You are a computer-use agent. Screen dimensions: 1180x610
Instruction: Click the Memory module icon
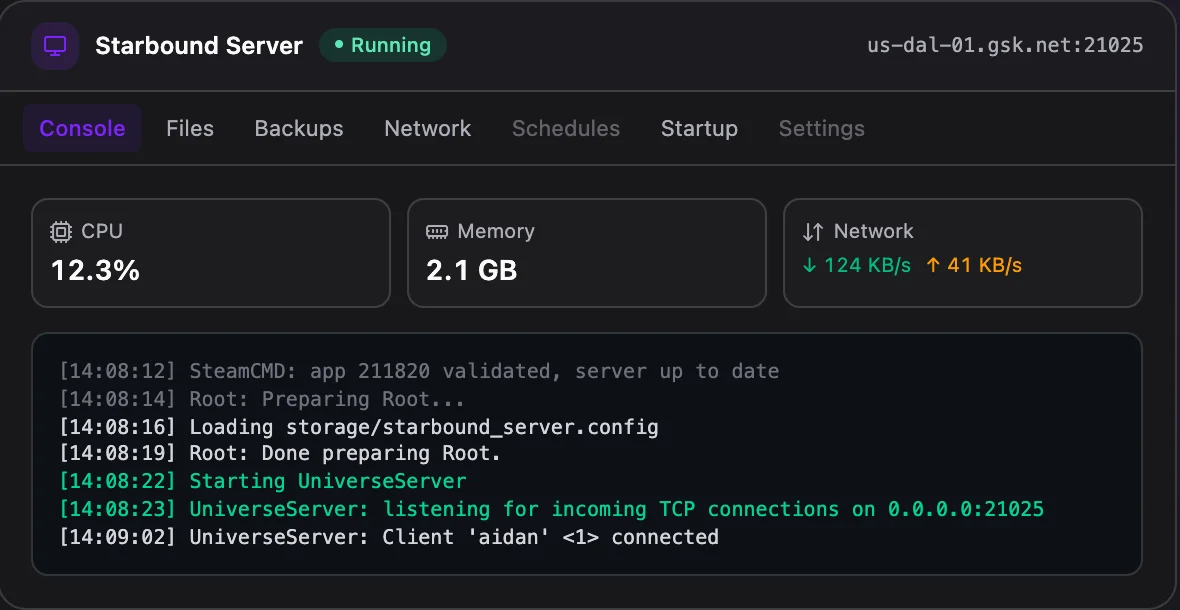point(437,232)
